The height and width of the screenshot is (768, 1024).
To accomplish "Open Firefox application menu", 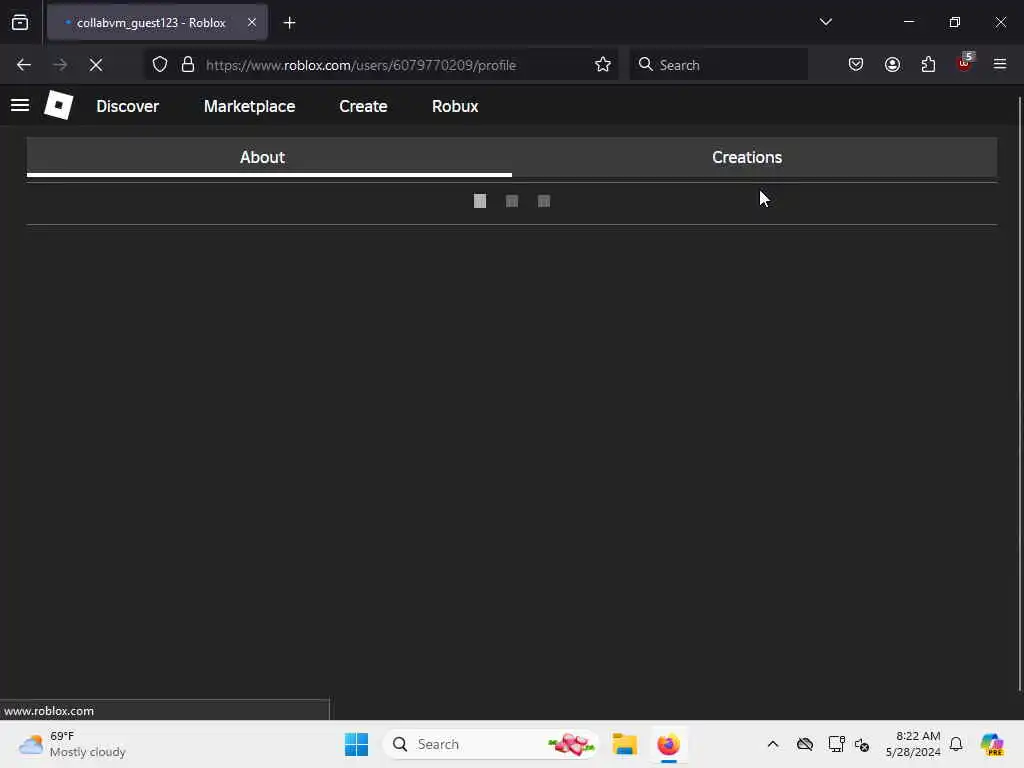I will click(1000, 65).
